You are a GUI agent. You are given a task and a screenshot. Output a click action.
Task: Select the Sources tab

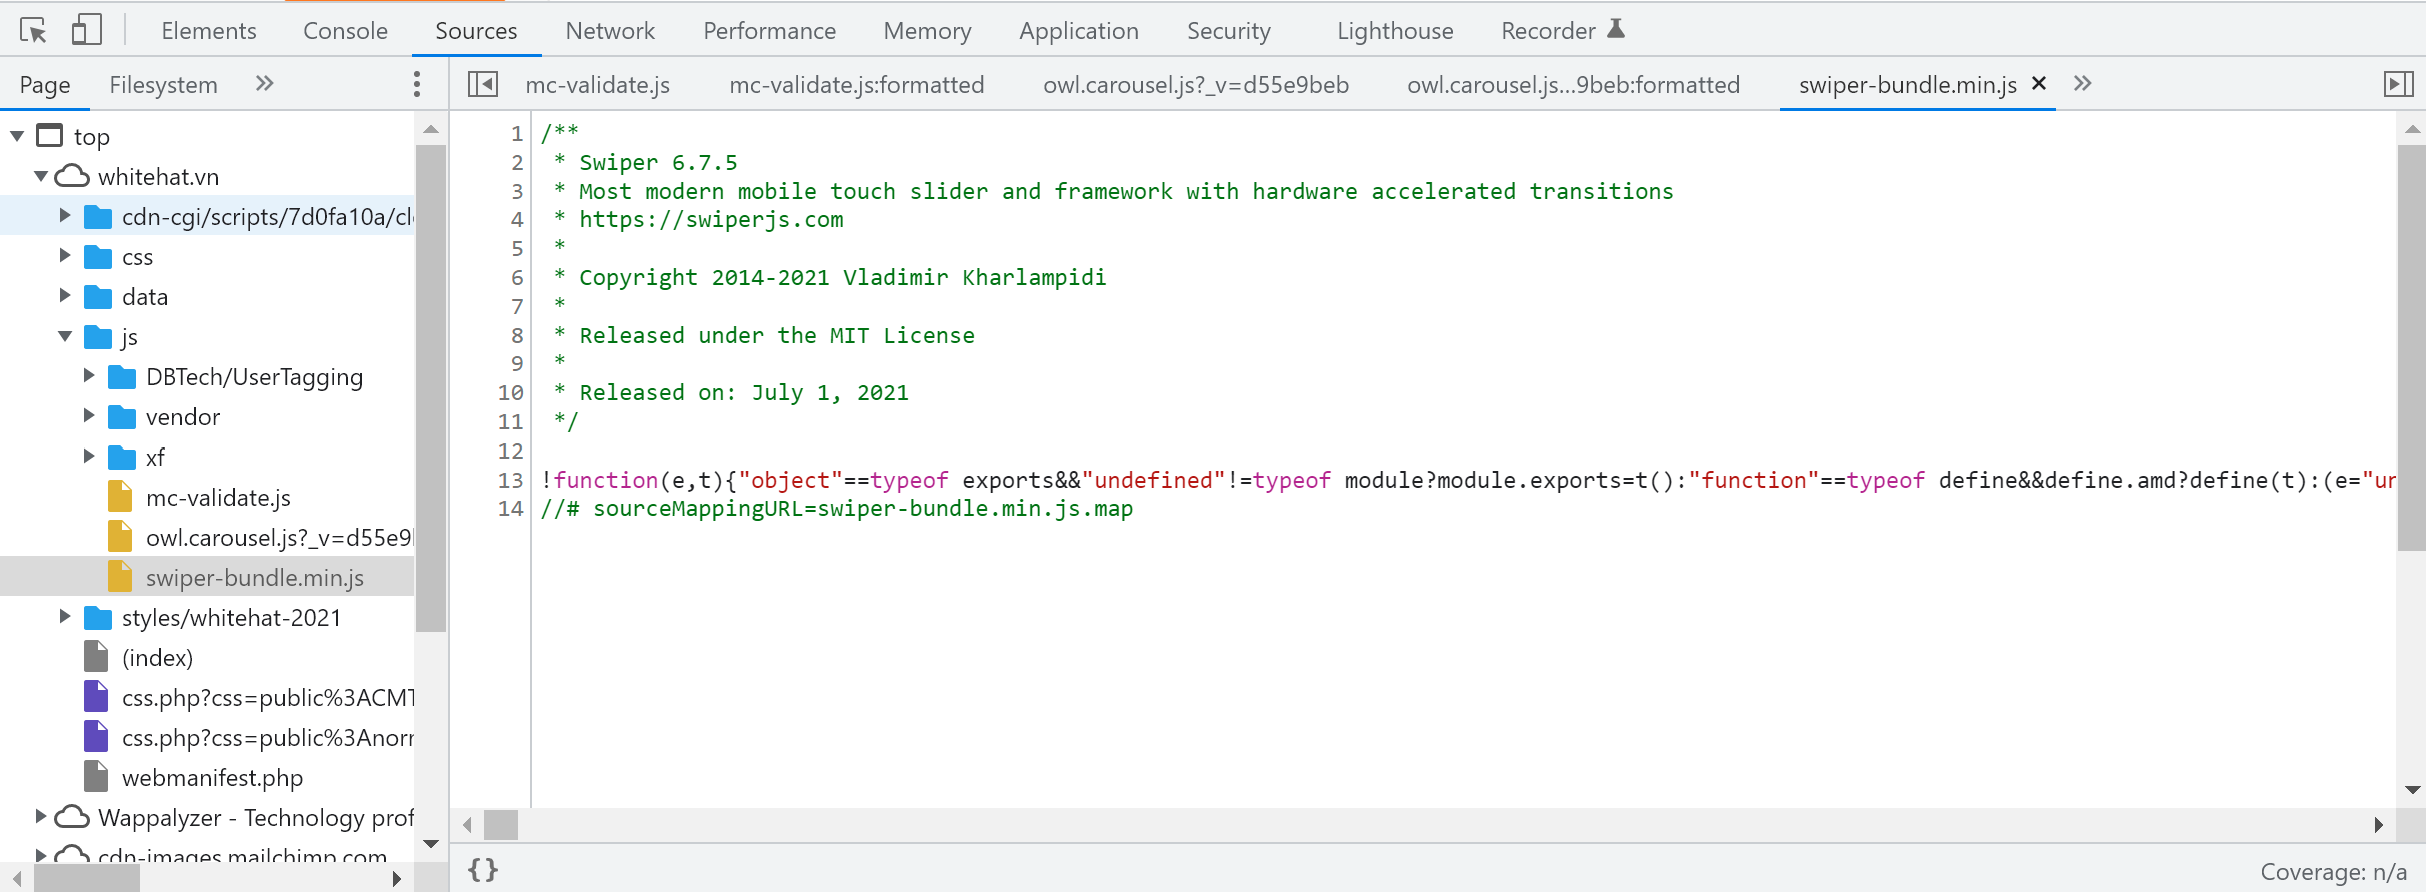pos(476,31)
